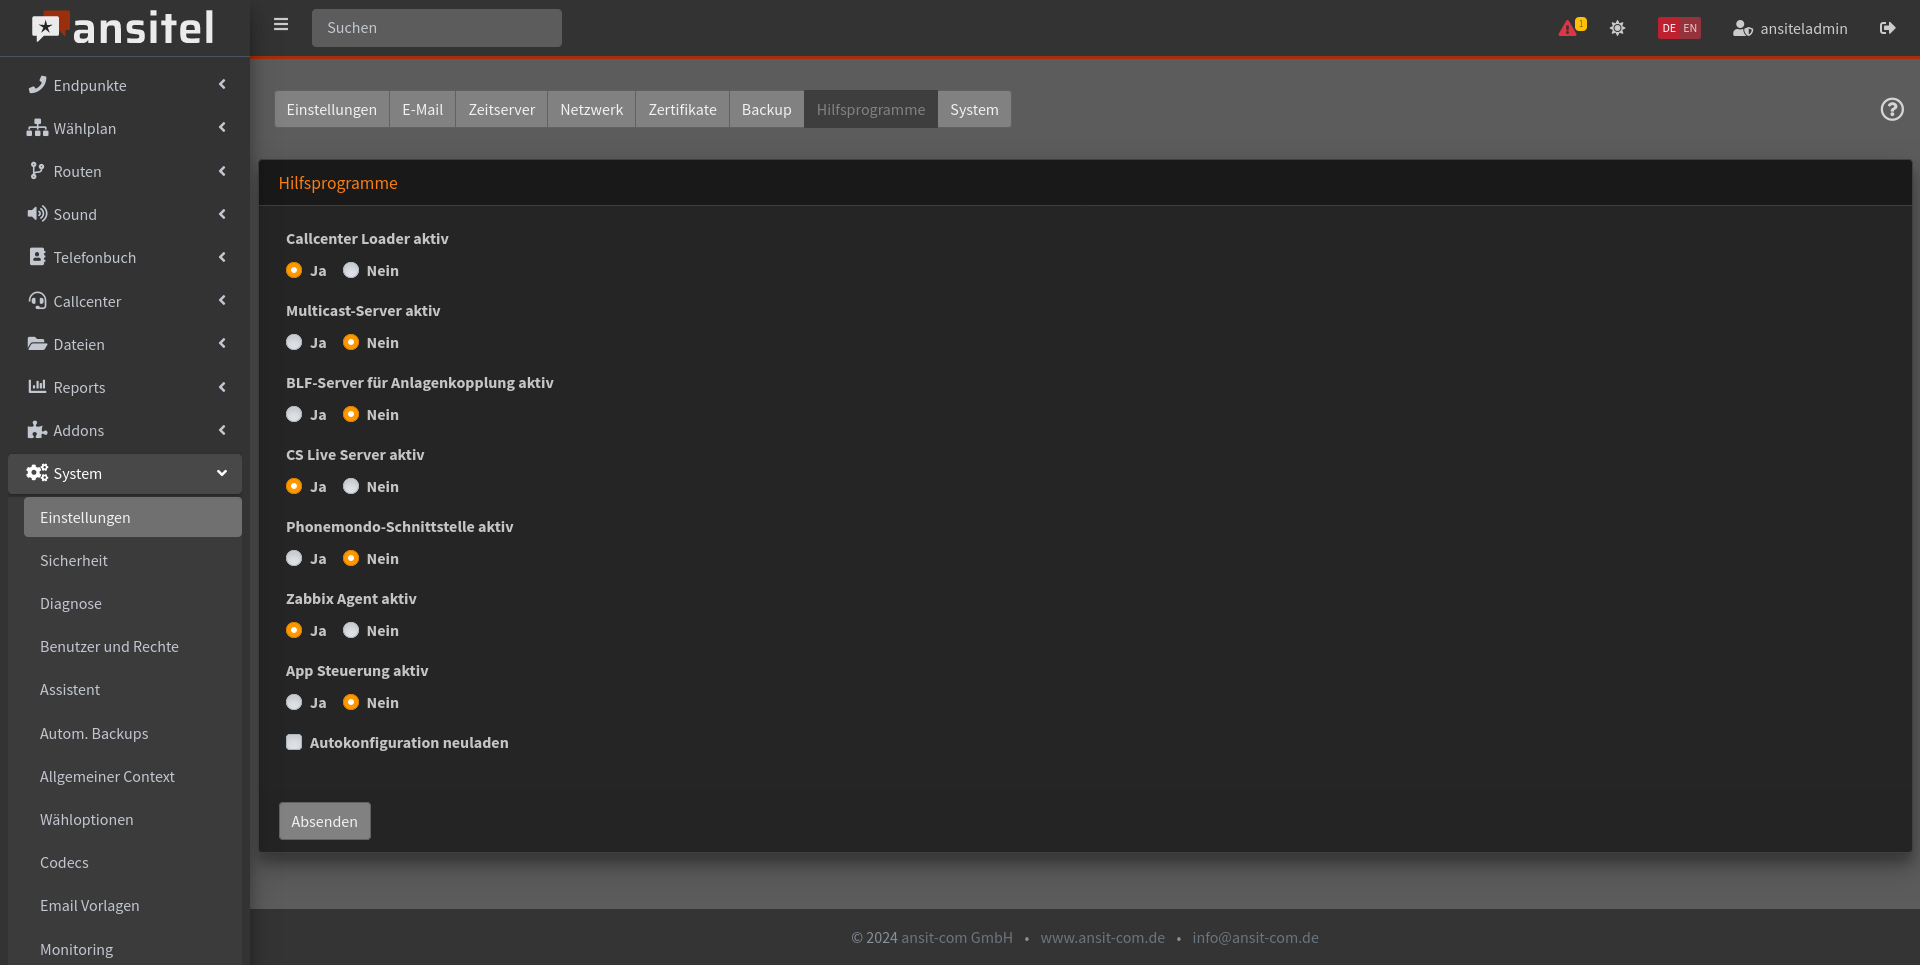Click the Absenden button

(324, 821)
